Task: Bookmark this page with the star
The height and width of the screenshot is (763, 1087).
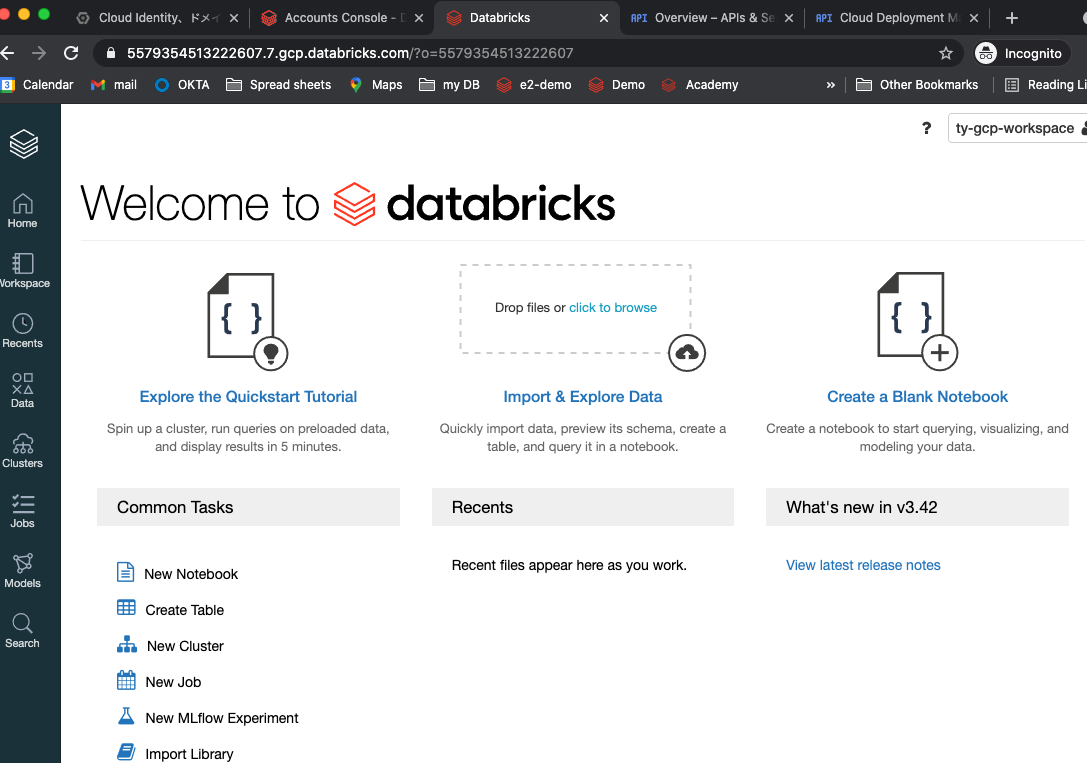Action: [x=946, y=53]
